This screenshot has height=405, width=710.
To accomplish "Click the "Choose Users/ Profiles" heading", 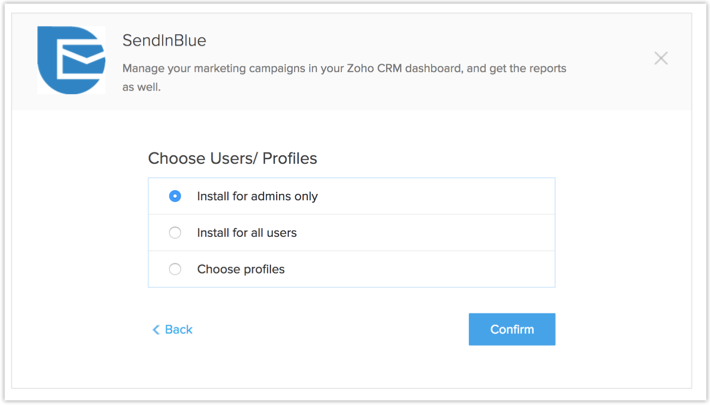I will (232, 158).
